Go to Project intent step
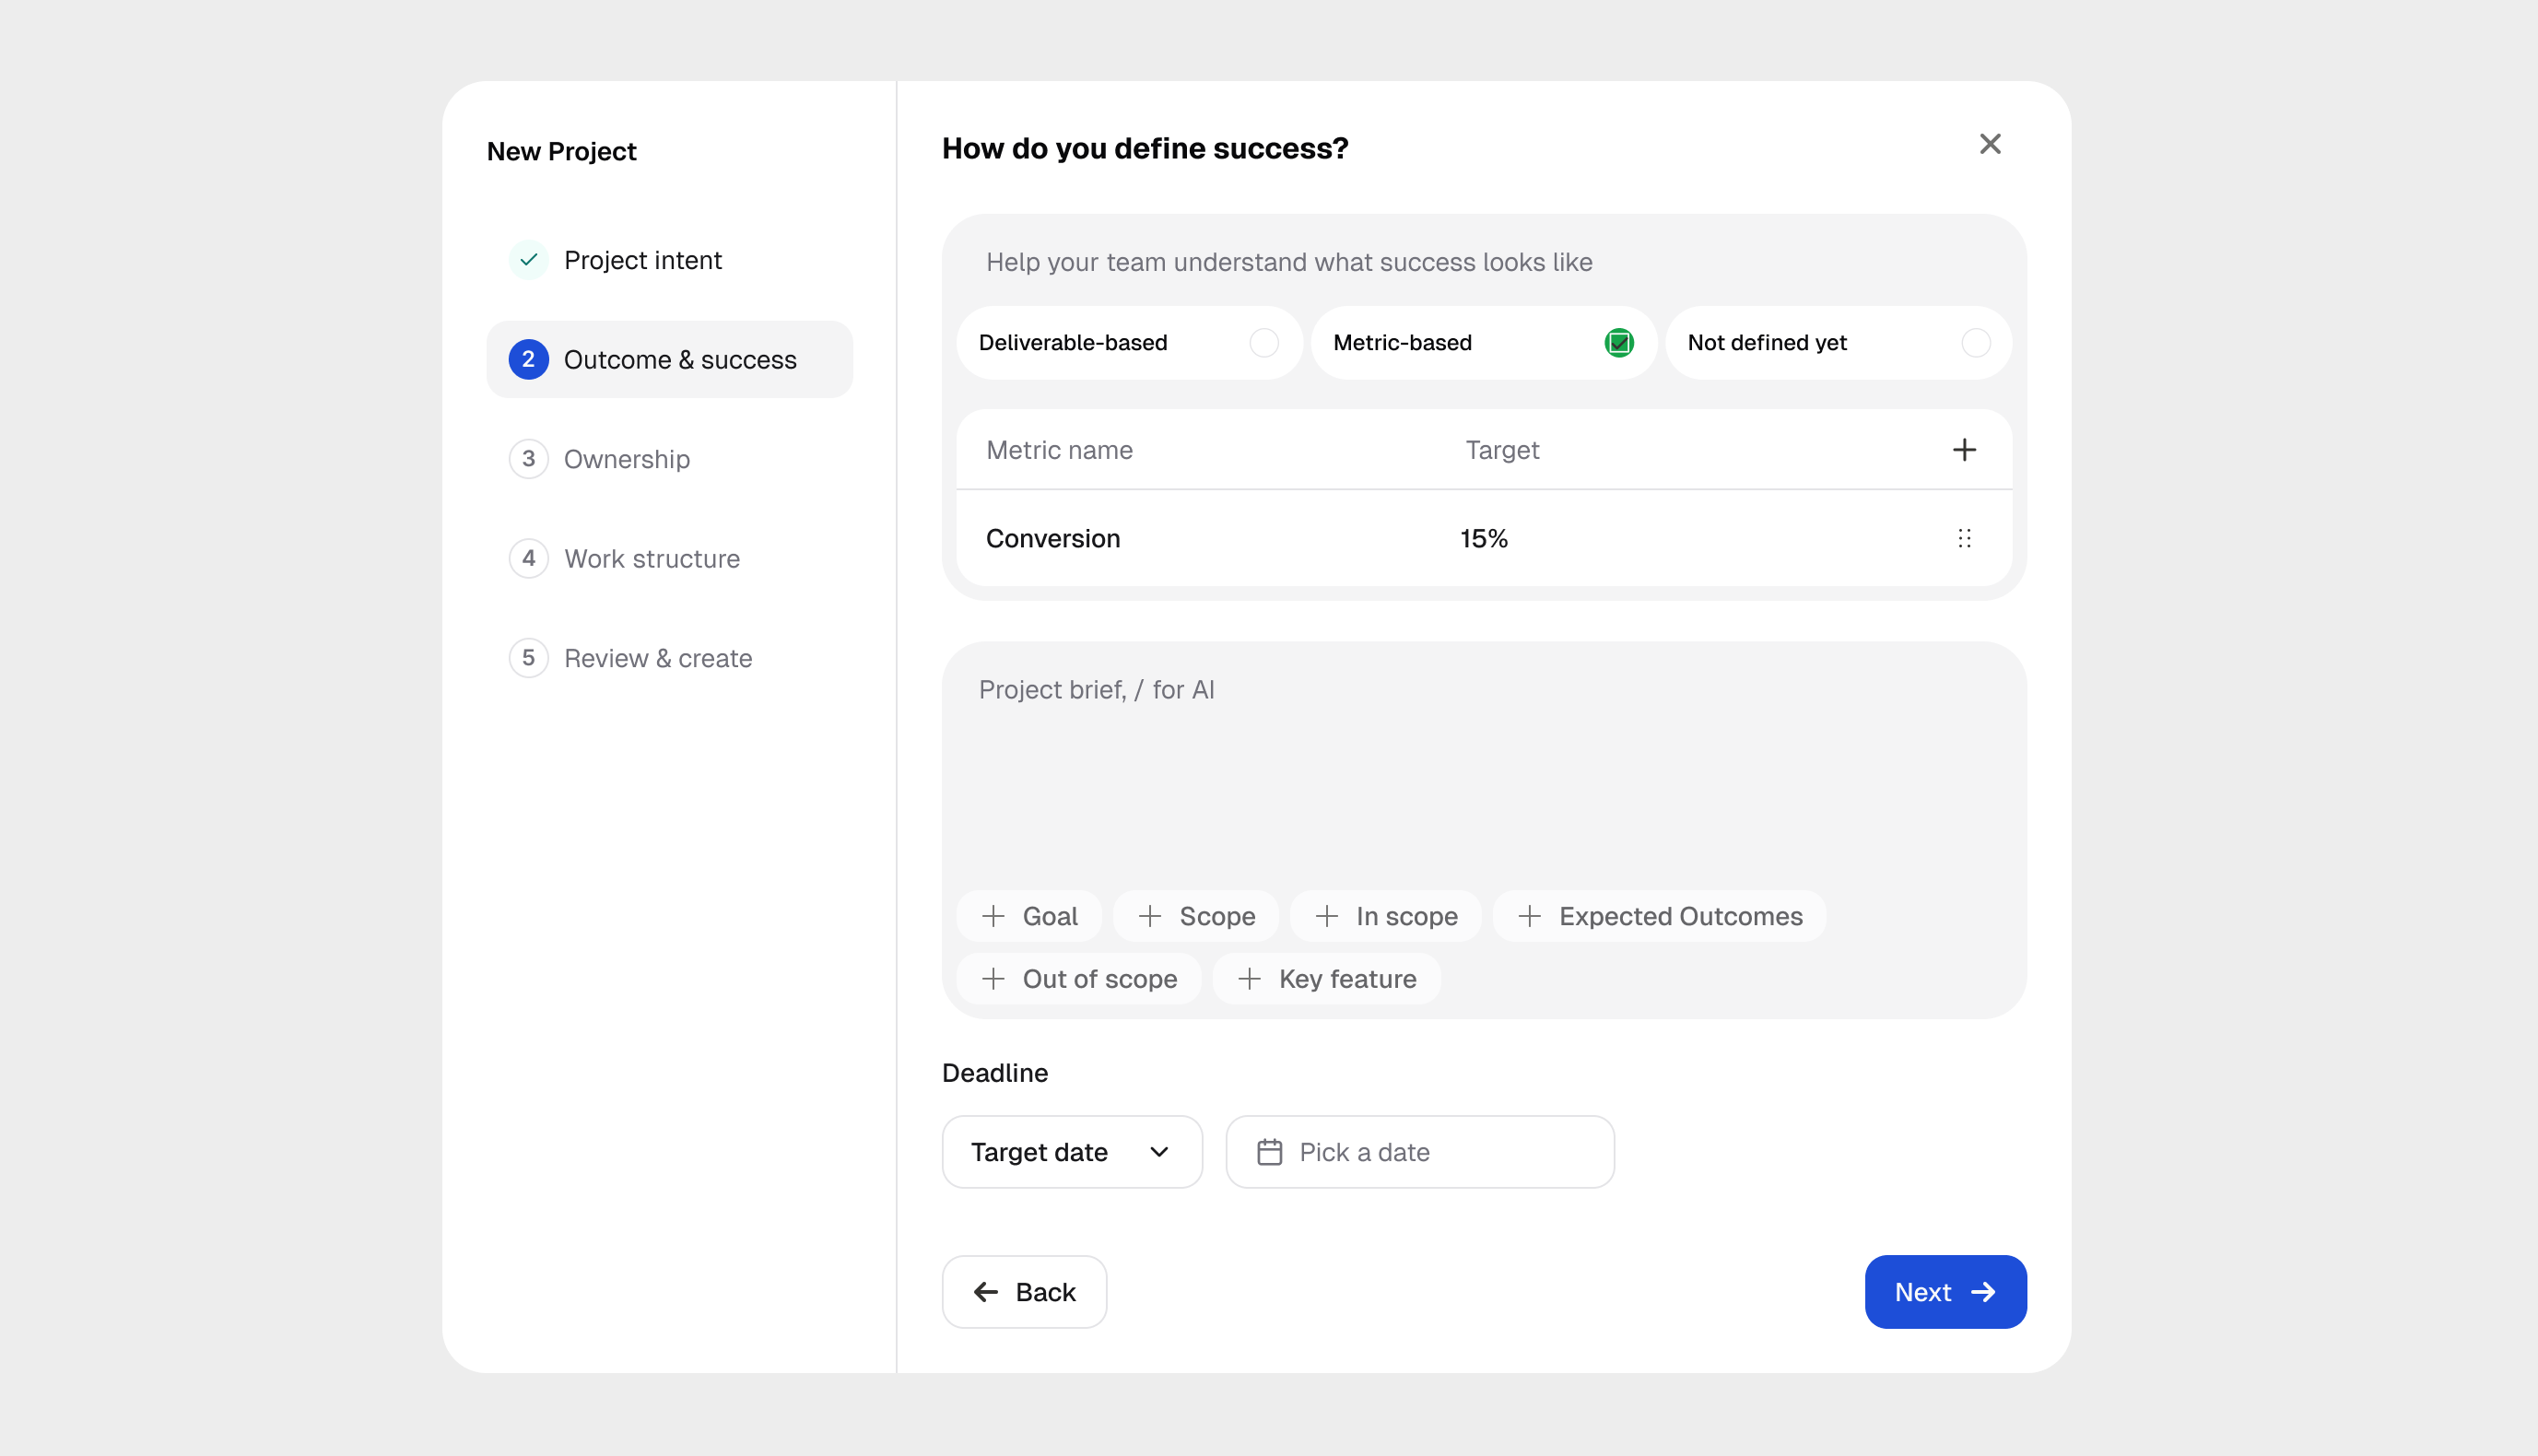Screen dimensions: 2538x1456 pyautogui.click(x=669, y=260)
